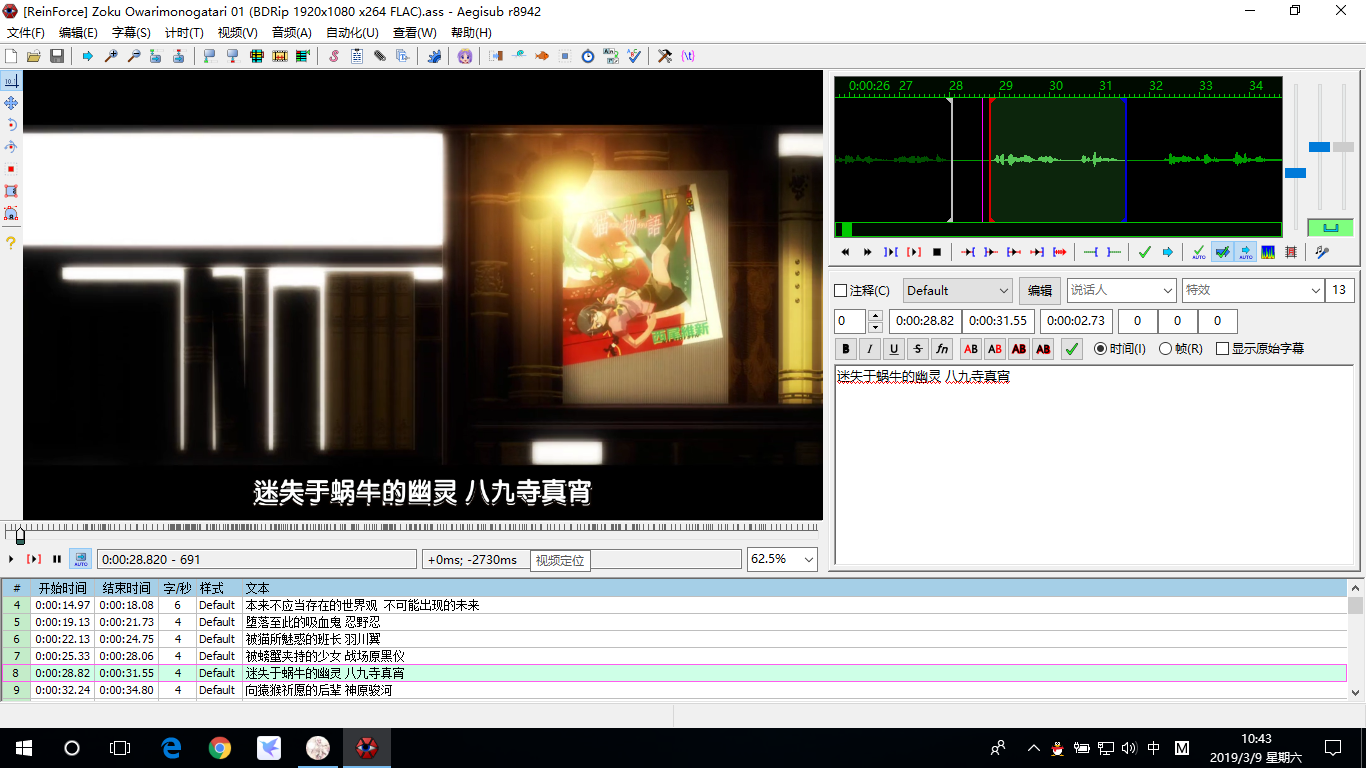The height and width of the screenshot is (768, 1366).
Task: Select the rotate on Z axis tool
Action: (11, 125)
